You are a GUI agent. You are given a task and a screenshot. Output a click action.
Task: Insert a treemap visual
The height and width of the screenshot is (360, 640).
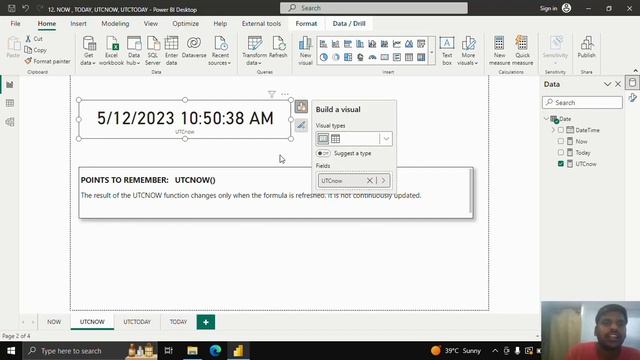coord(348,58)
